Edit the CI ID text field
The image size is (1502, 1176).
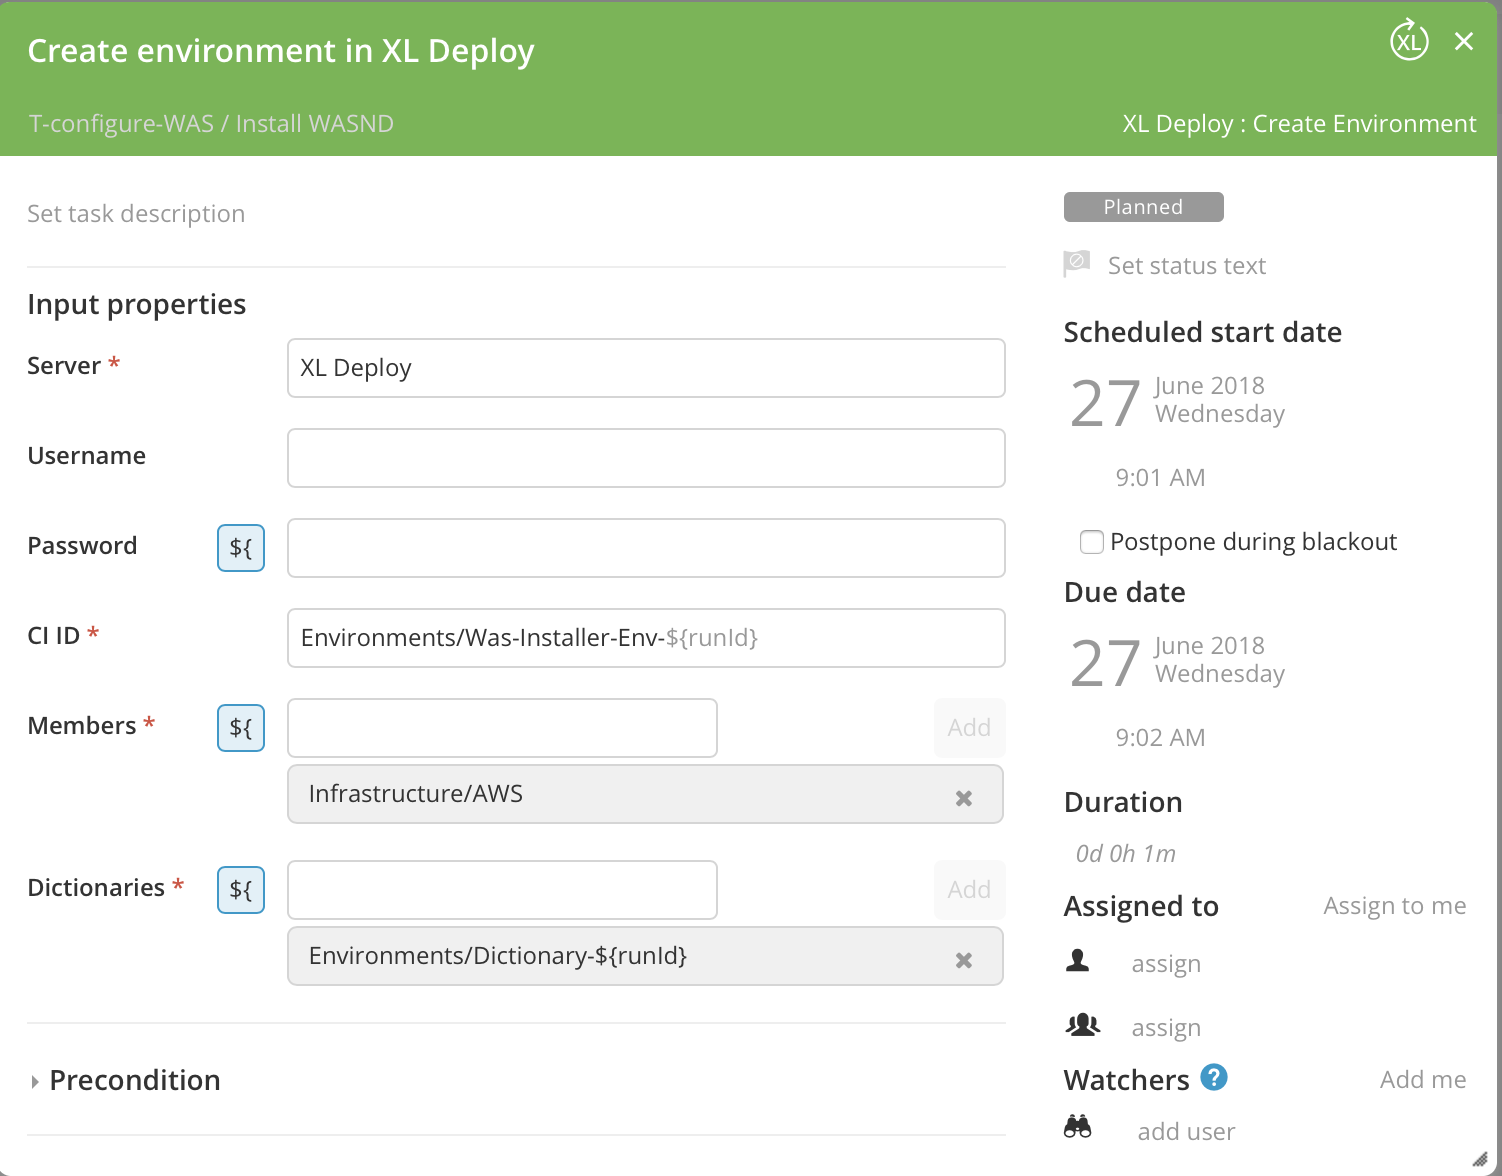tap(646, 638)
